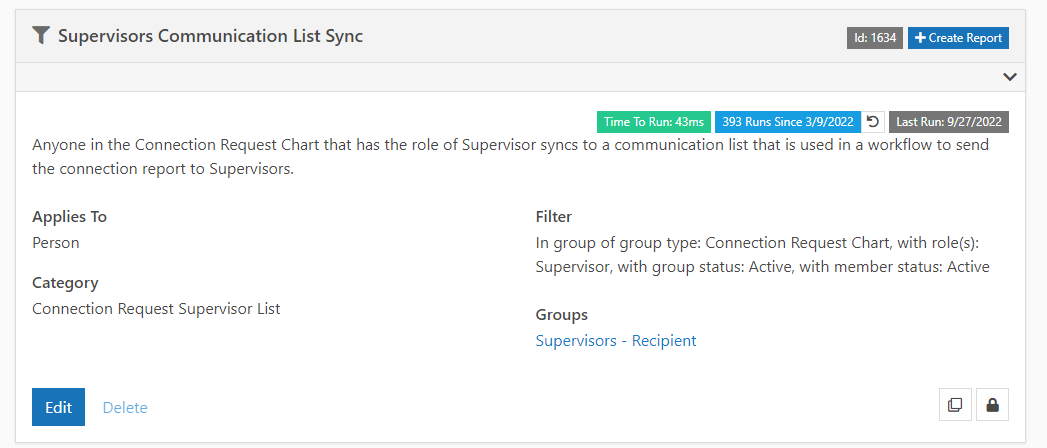1047x448 pixels.
Task: Click the blue Edit button
Action: coord(58,407)
